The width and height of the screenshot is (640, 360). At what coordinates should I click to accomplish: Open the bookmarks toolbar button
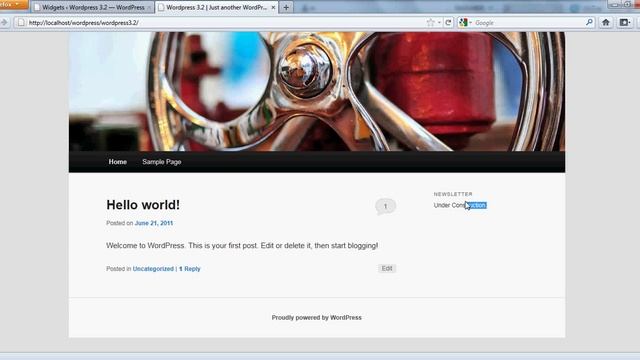[624, 22]
